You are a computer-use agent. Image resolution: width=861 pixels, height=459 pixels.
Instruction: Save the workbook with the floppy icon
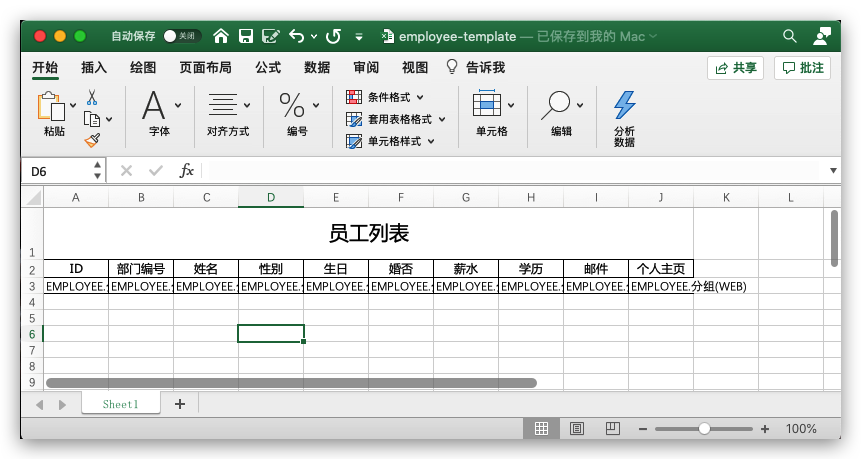click(246, 36)
